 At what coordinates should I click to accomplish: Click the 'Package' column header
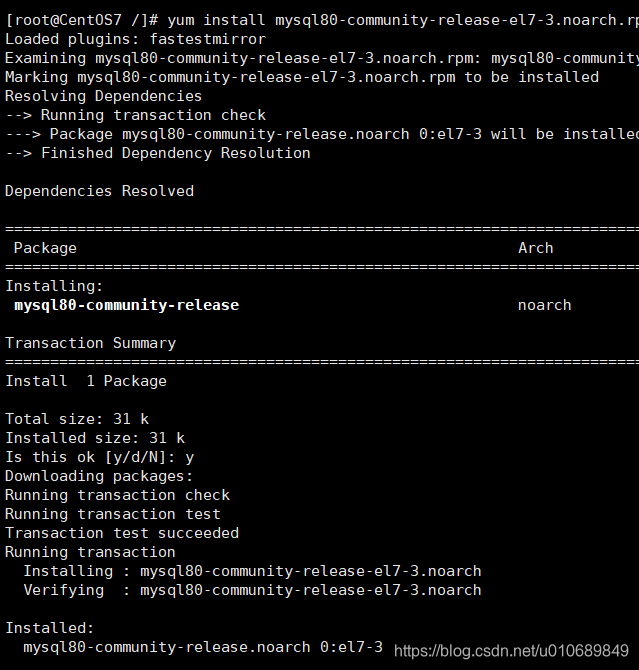(x=45, y=248)
